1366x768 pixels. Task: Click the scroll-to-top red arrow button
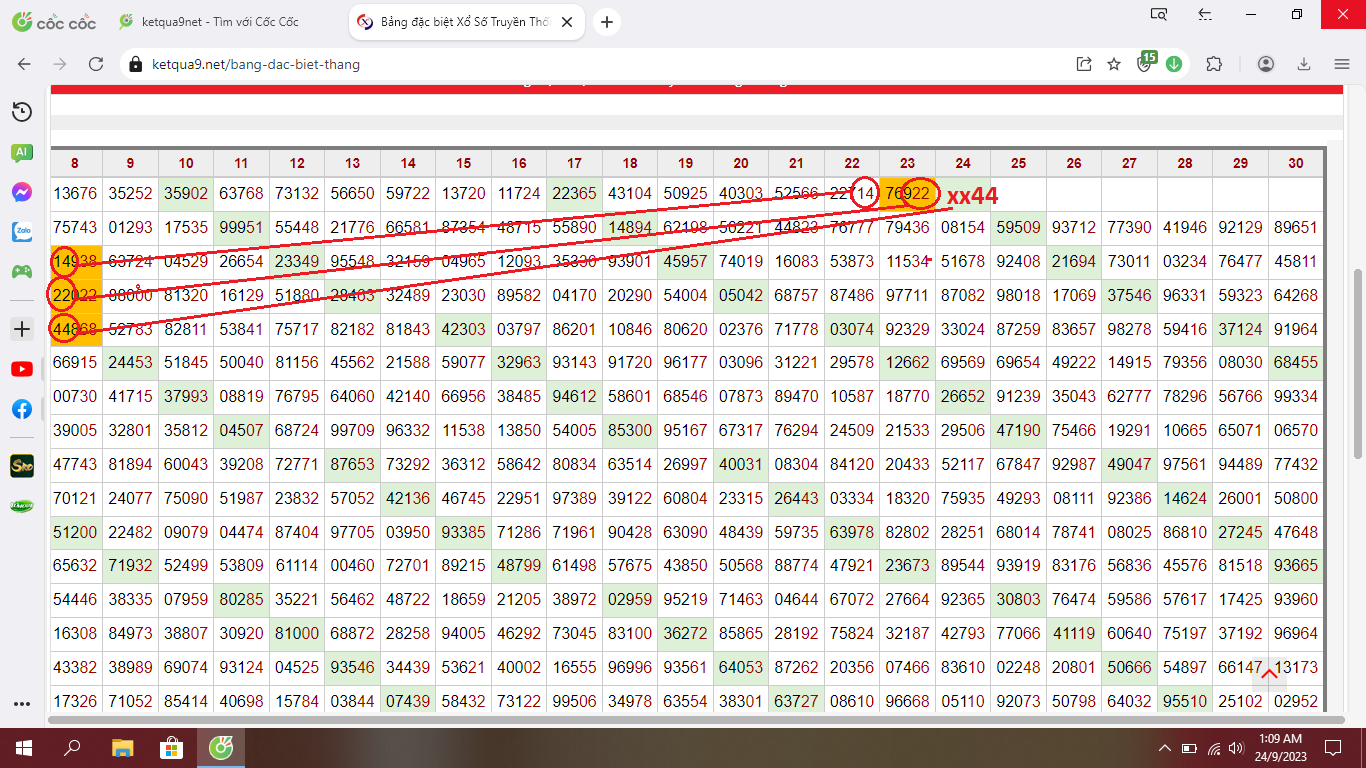click(1269, 674)
